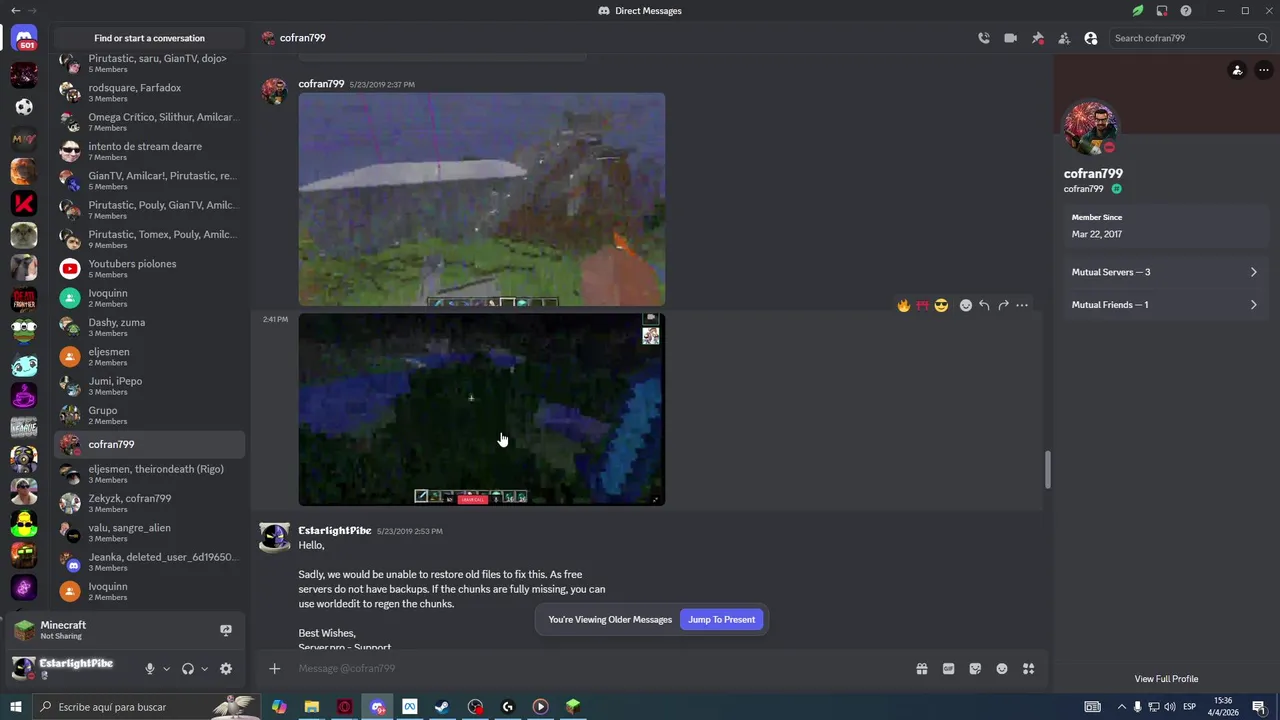This screenshot has height=720, width=1280.
Task: Click the green leaf icon in title bar
Action: coord(1138,11)
